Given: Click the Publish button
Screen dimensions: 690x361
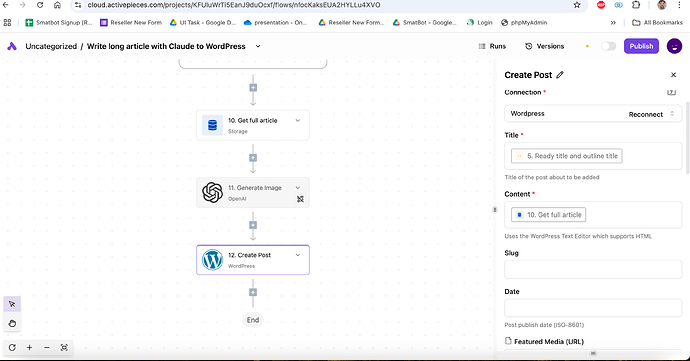Looking at the screenshot, I should coord(641,46).
